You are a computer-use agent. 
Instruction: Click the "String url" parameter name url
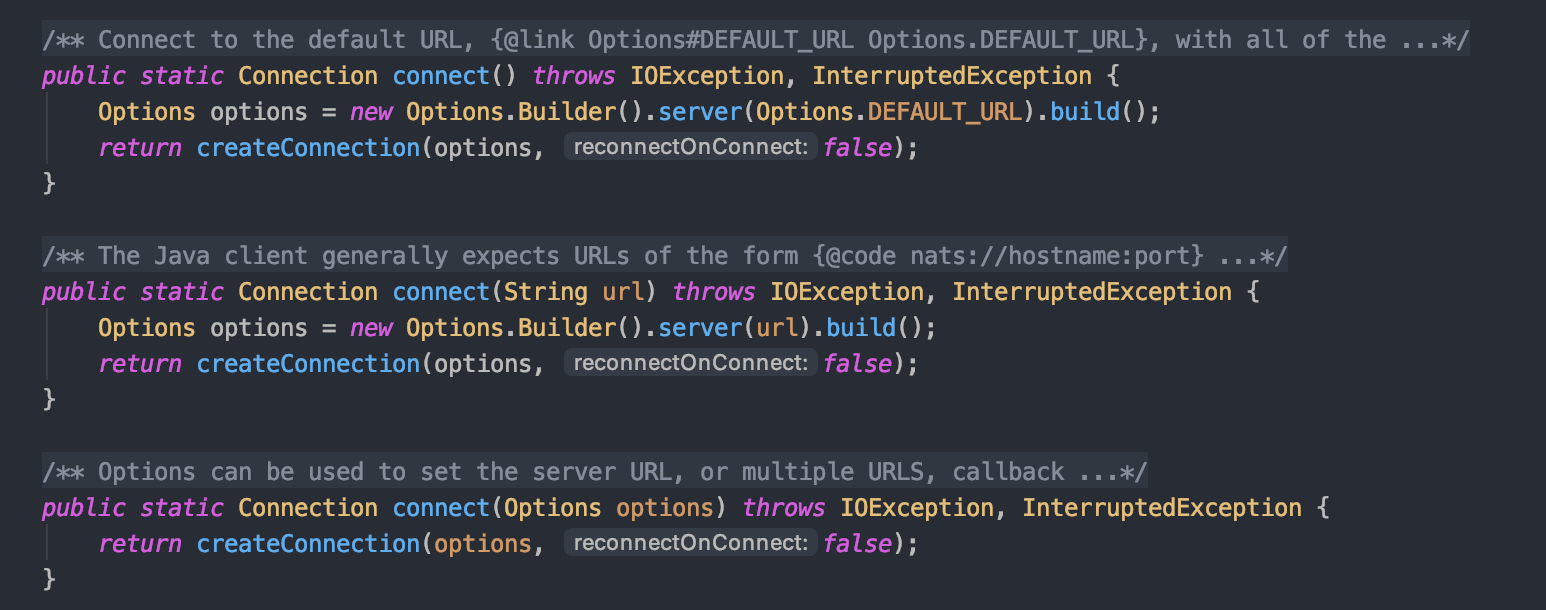623,292
